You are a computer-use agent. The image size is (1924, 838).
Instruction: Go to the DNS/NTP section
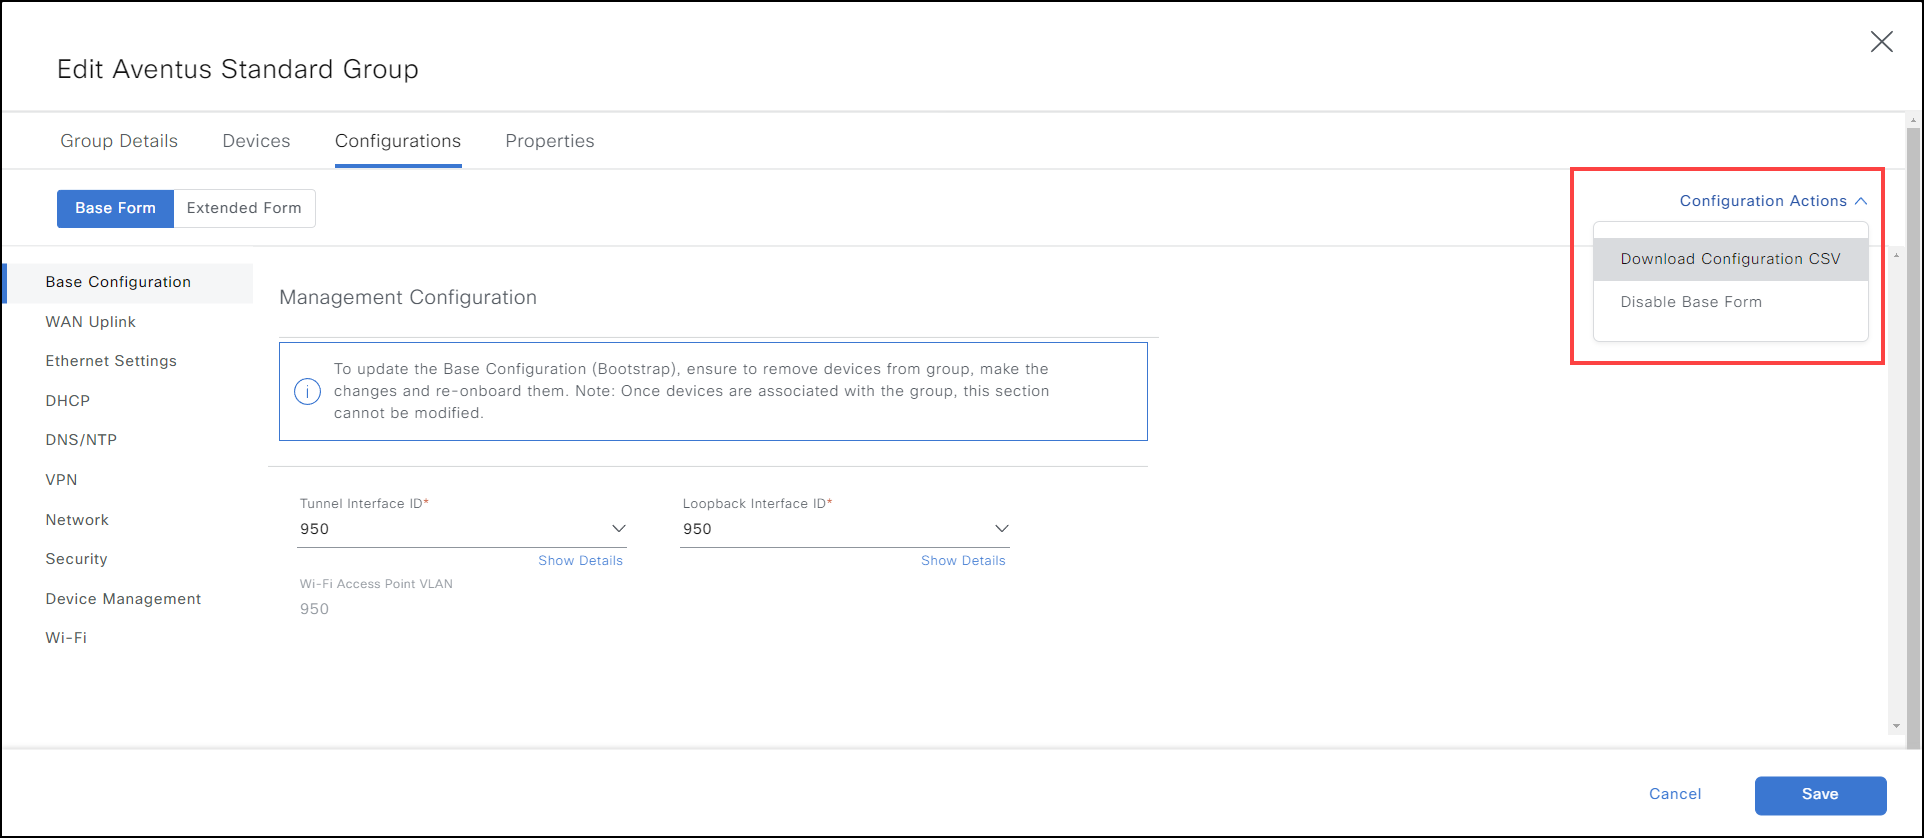(x=81, y=440)
